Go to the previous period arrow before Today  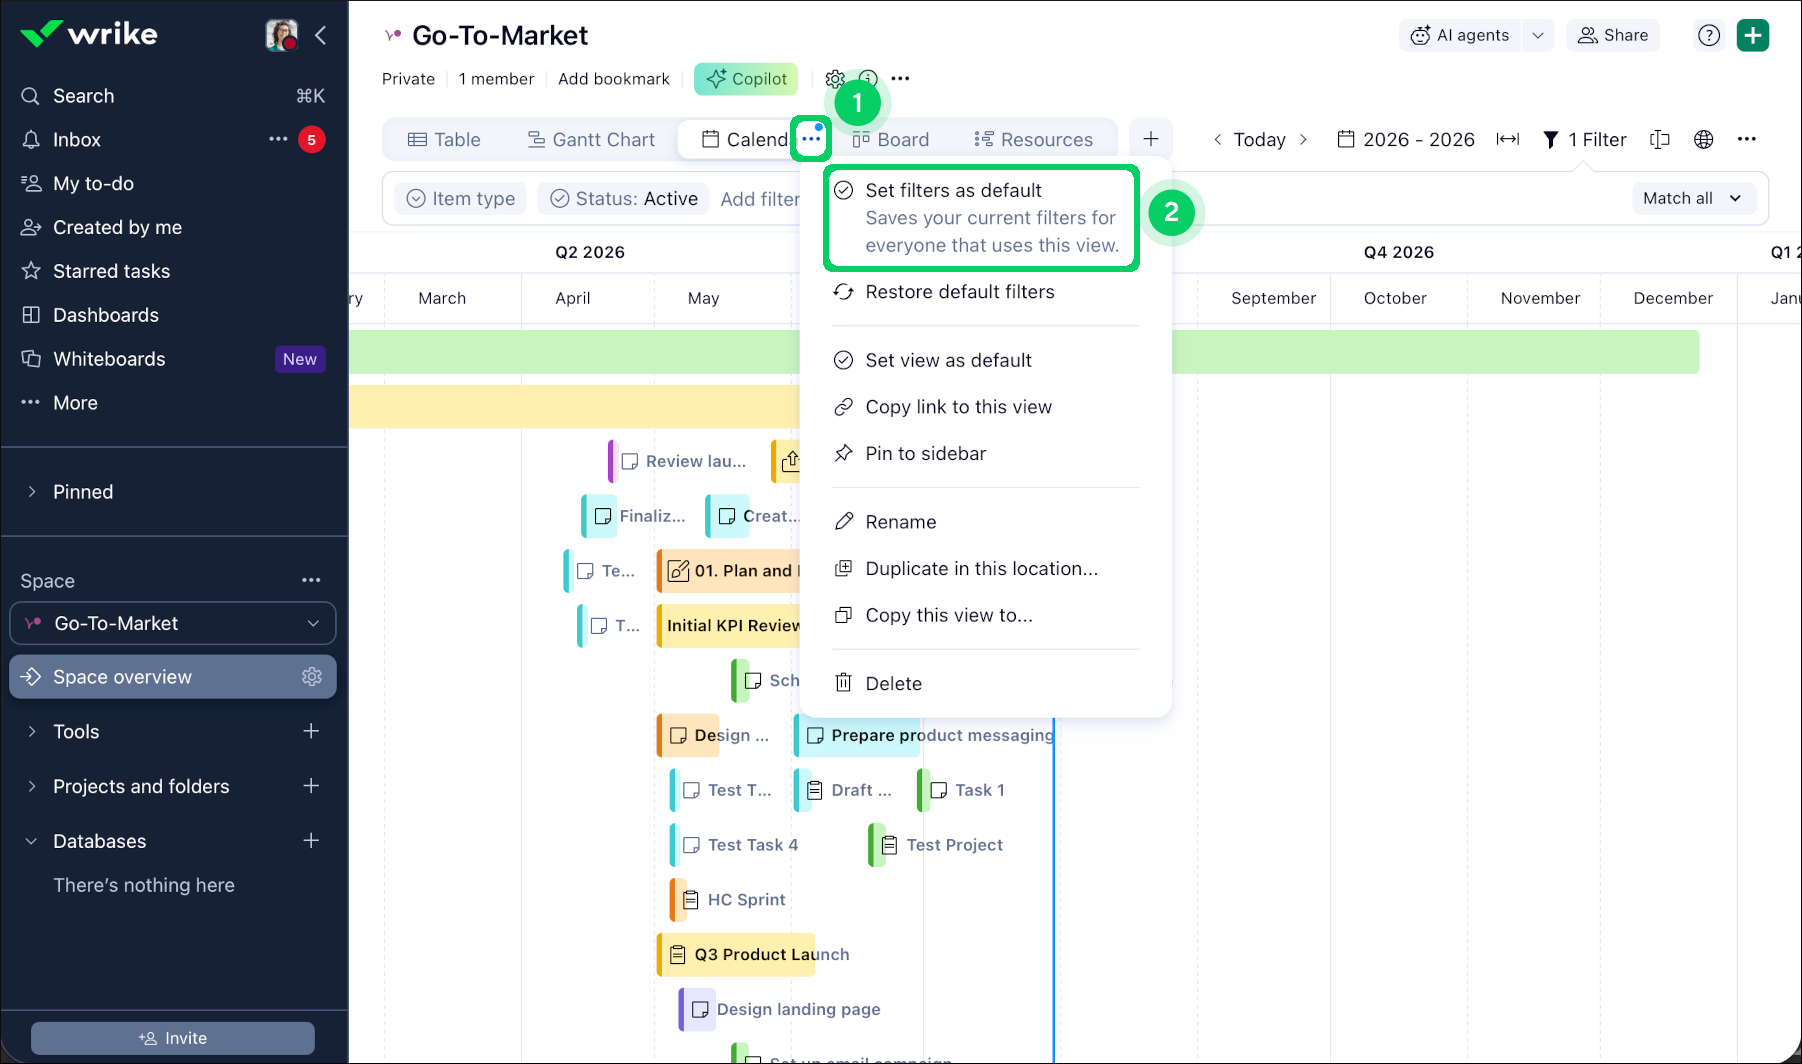[x=1217, y=140]
